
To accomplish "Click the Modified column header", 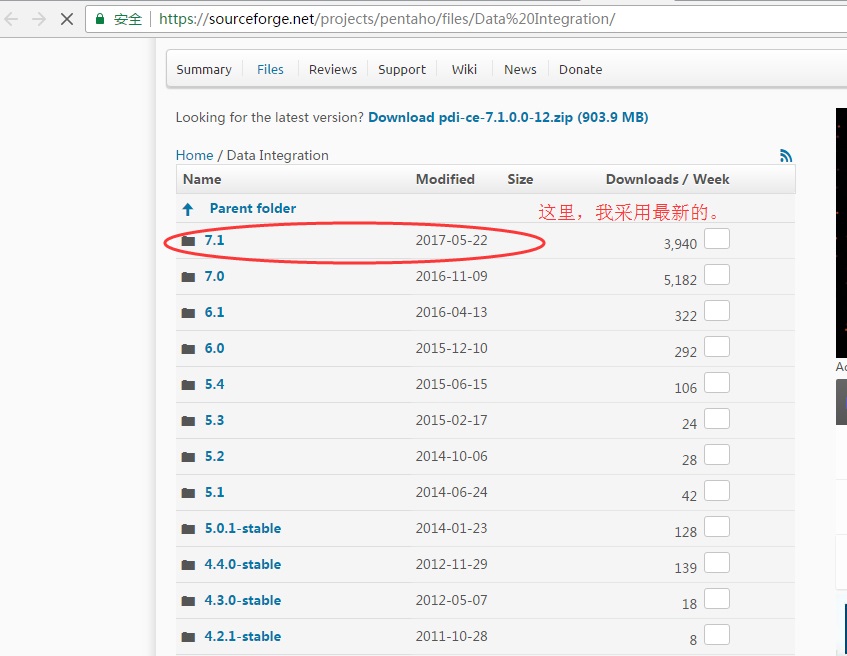I will point(445,179).
